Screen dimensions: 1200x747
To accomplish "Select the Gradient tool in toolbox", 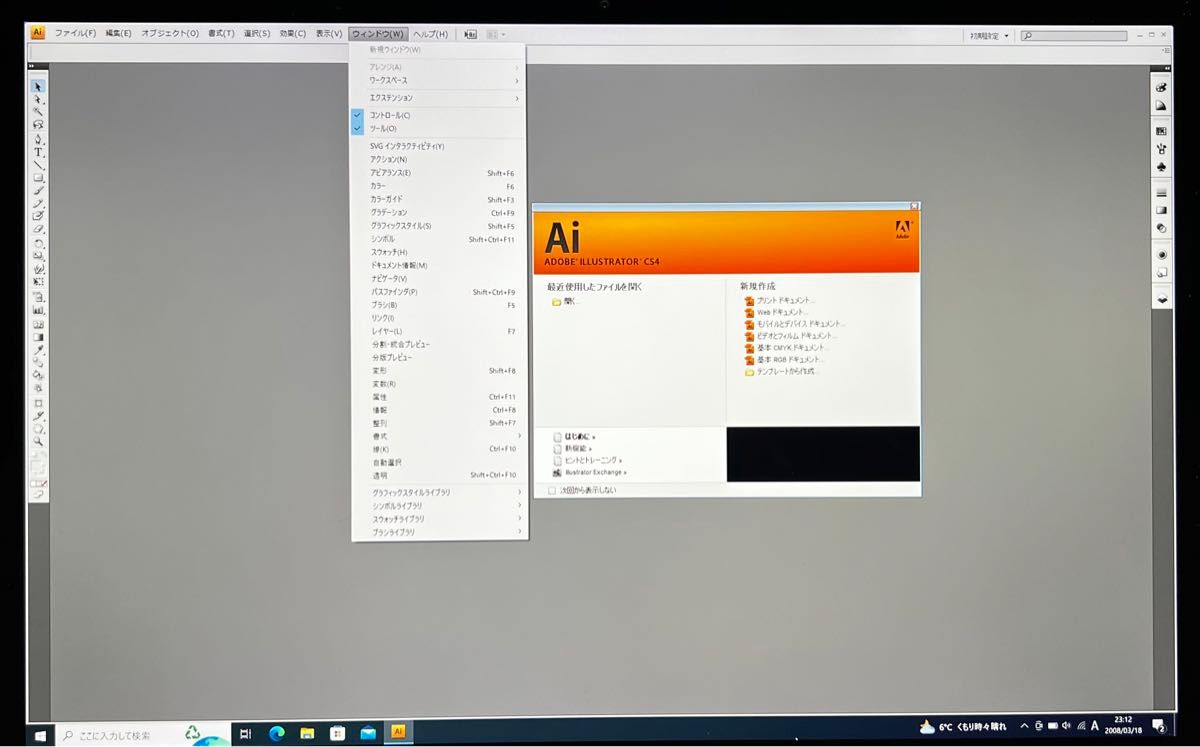I will [38, 337].
